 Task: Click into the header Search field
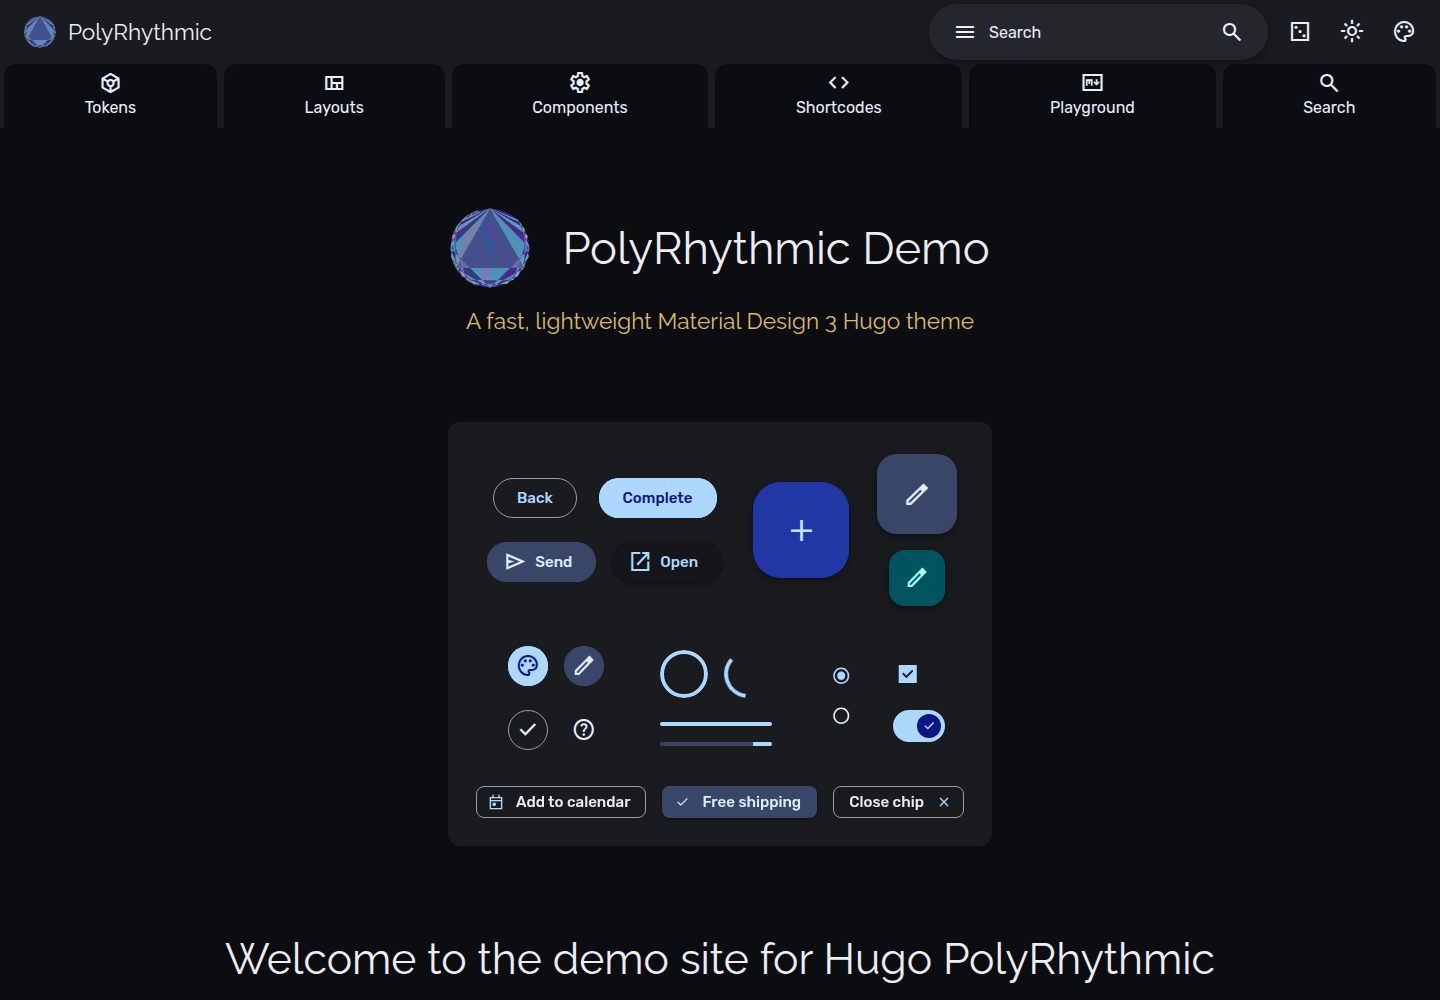click(x=1098, y=32)
